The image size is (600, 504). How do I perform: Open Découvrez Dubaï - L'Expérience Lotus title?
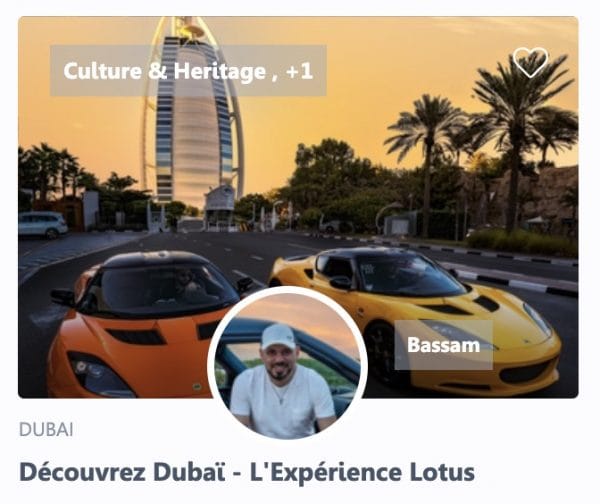coord(247,472)
